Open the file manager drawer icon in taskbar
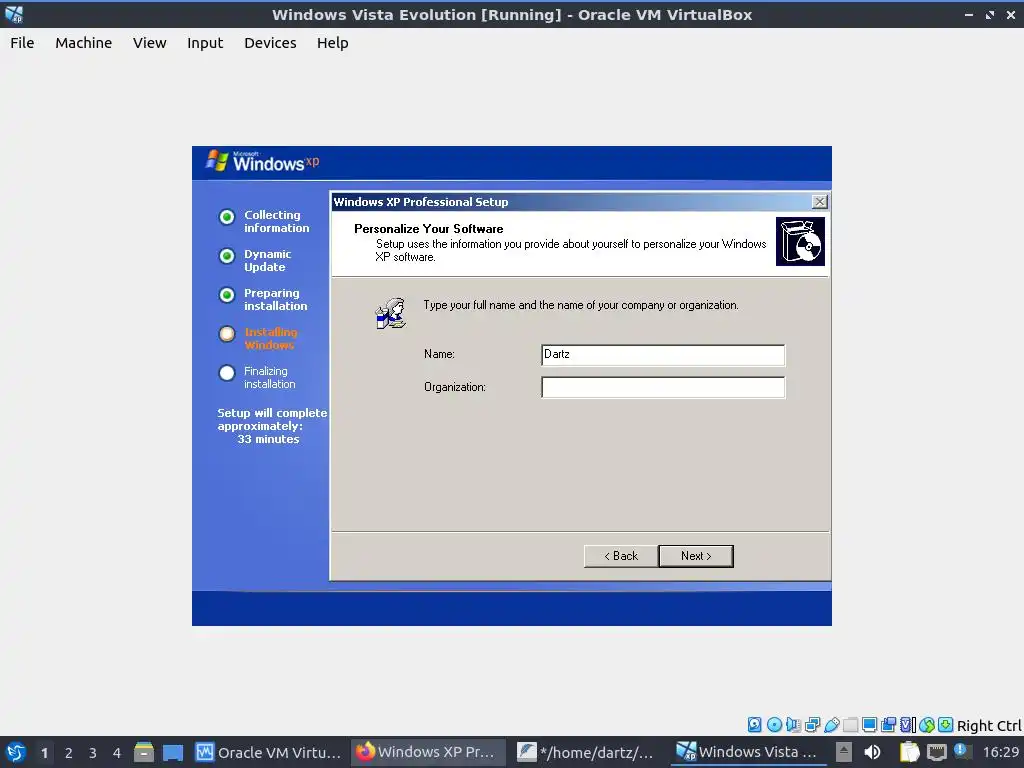This screenshot has height=768, width=1024. [x=144, y=752]
